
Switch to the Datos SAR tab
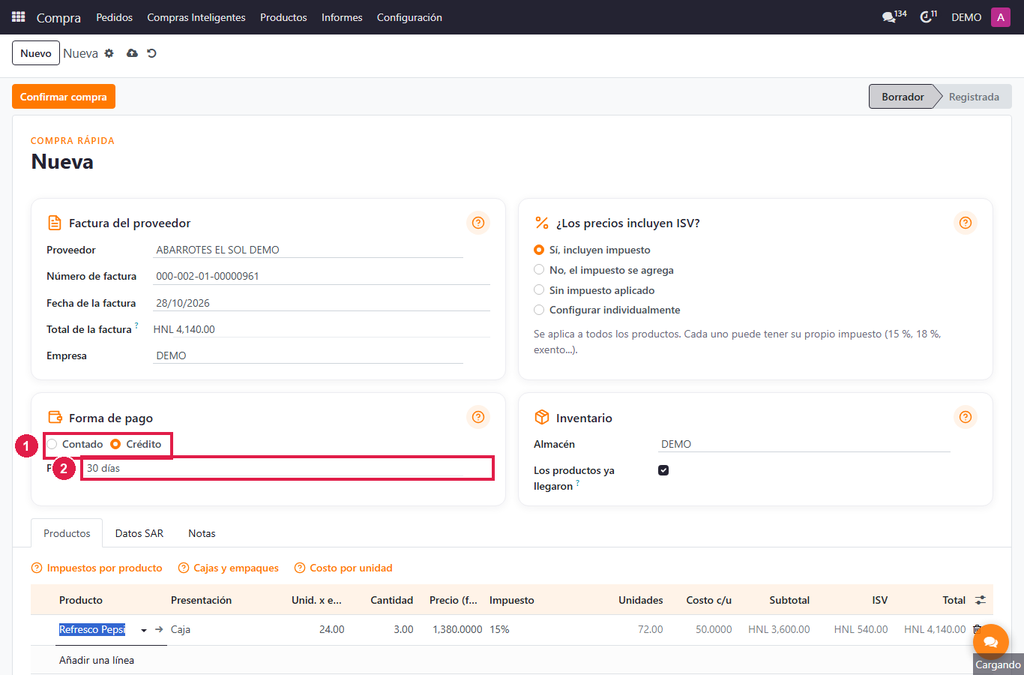pyautogui.click(x=139, y=533)
